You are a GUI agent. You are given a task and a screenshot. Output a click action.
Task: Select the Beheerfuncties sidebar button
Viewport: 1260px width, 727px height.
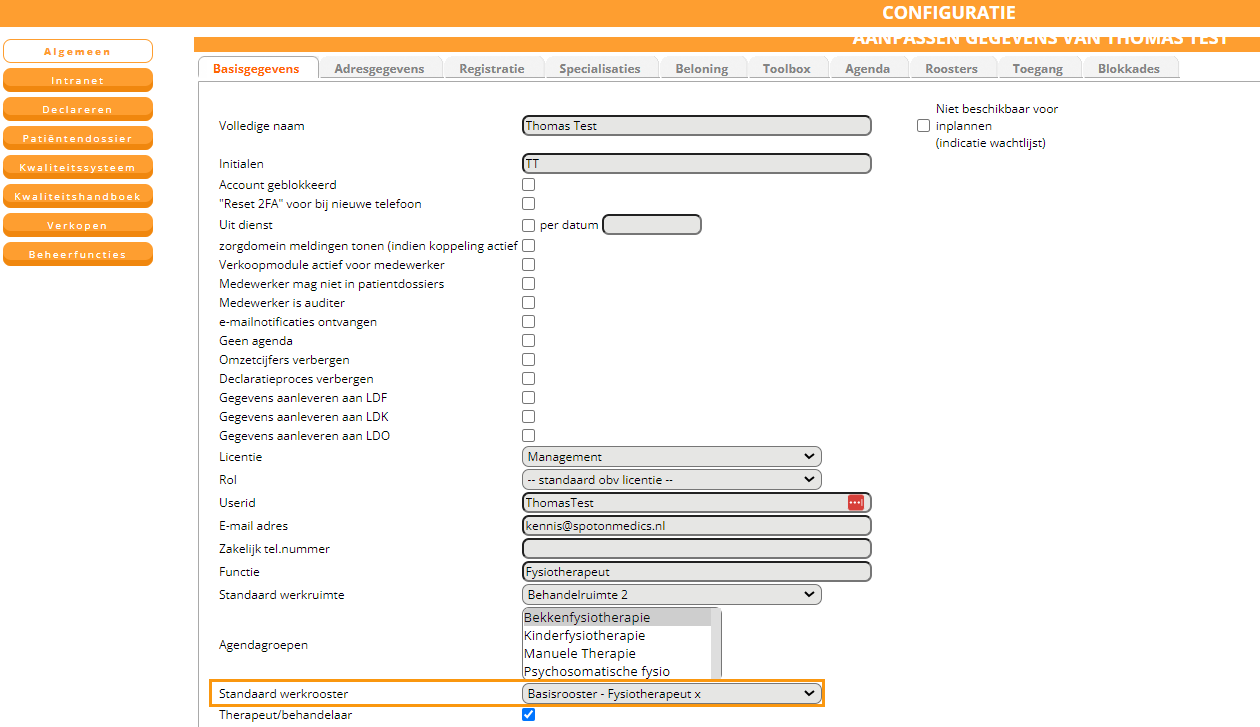click(x=77, y=255)
